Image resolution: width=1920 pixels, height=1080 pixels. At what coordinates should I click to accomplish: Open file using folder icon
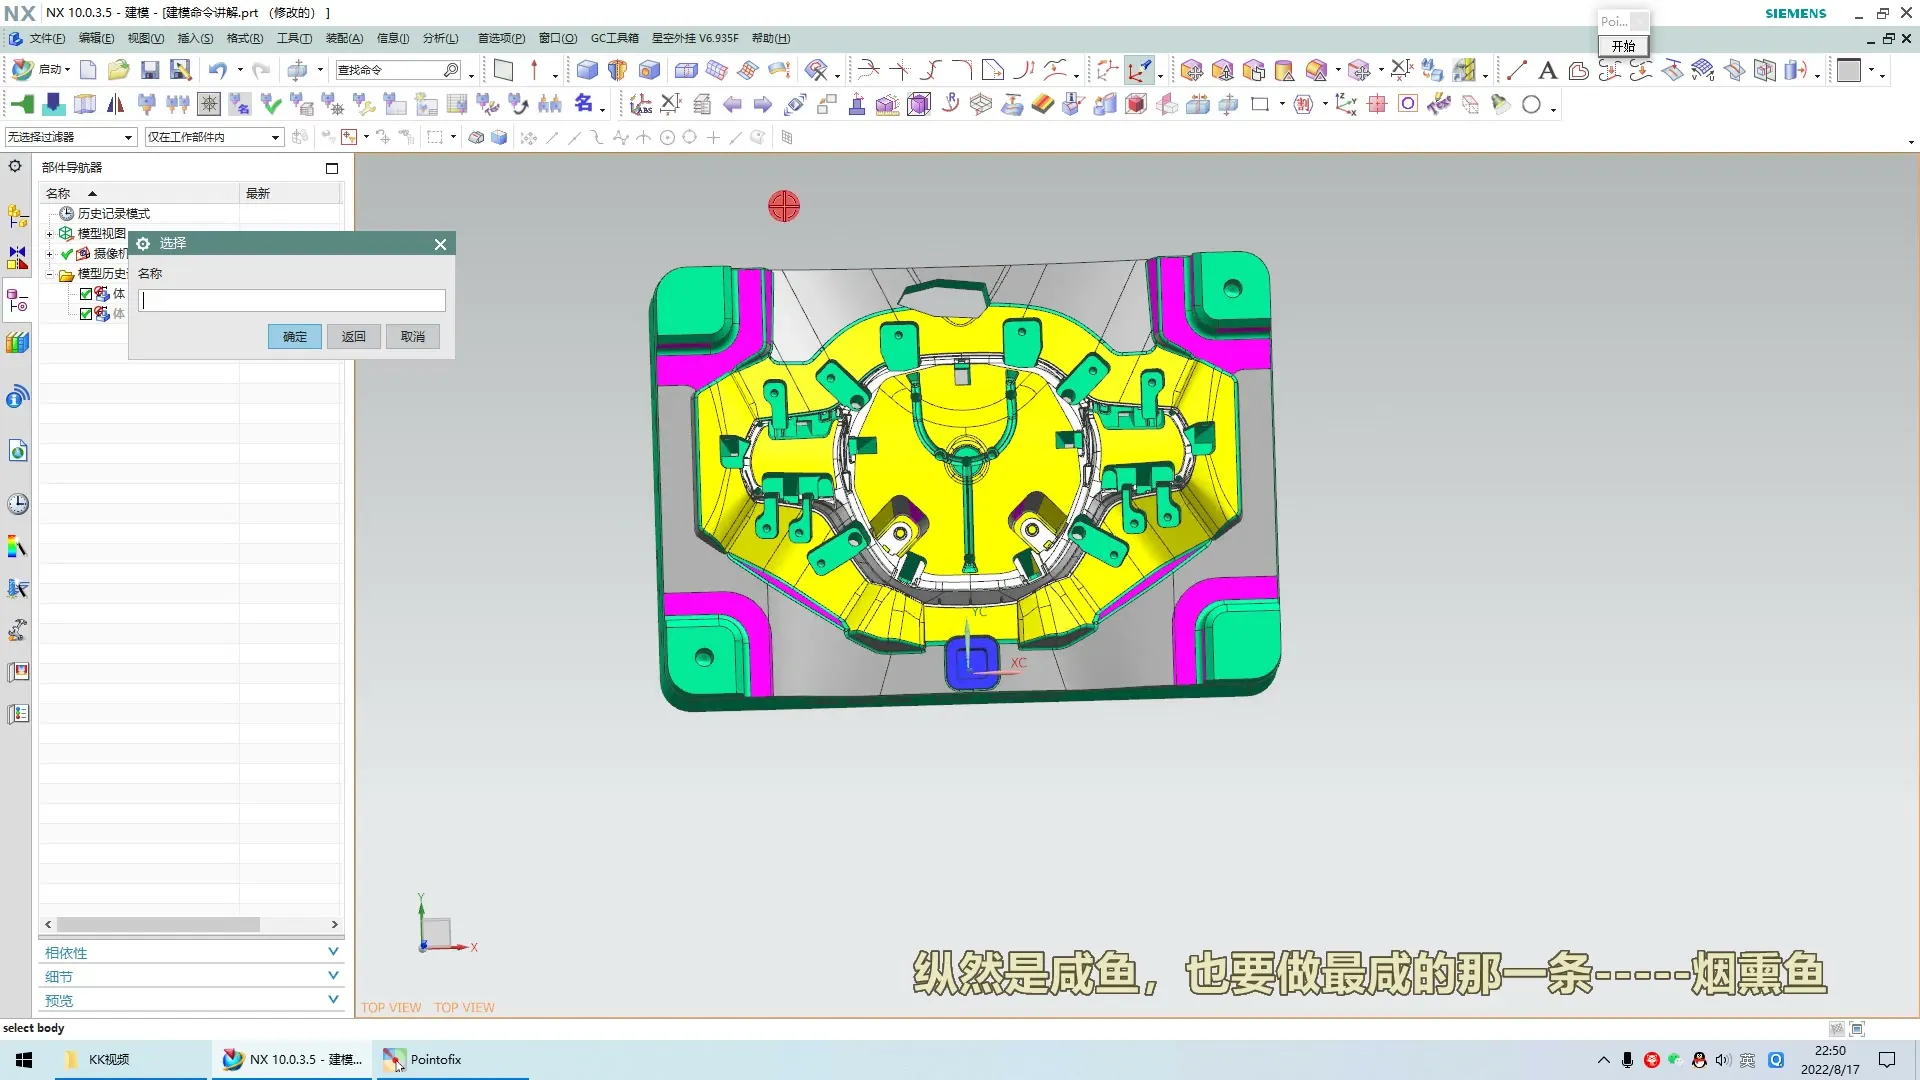coord(118,70)
